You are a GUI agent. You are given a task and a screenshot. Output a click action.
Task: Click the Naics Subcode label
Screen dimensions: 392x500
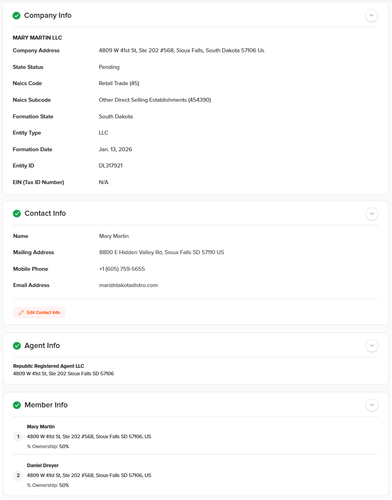coord(32,100)
